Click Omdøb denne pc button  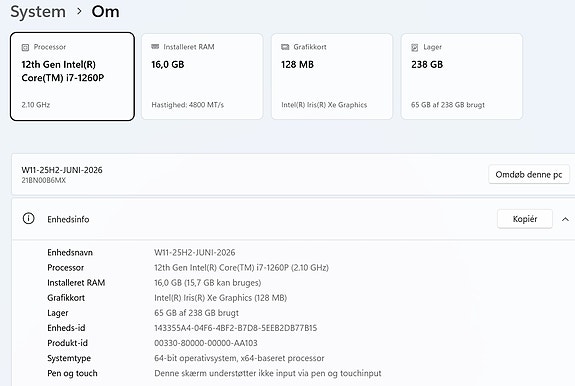(529, 174)
